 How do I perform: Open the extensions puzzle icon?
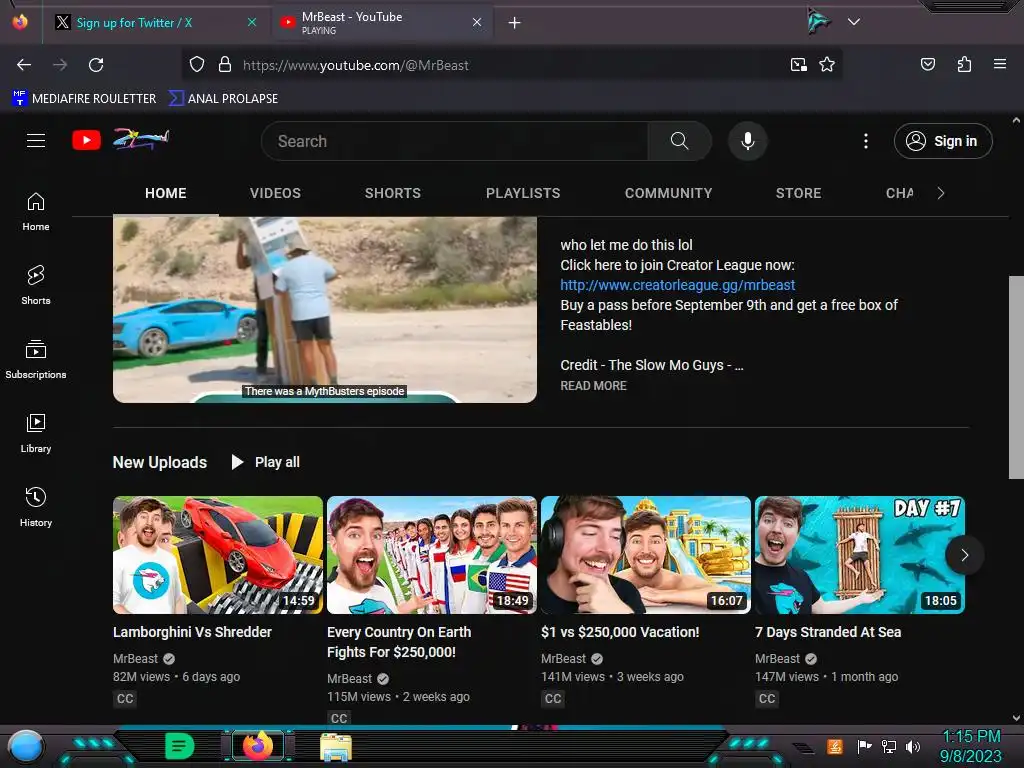pos(964,64)
